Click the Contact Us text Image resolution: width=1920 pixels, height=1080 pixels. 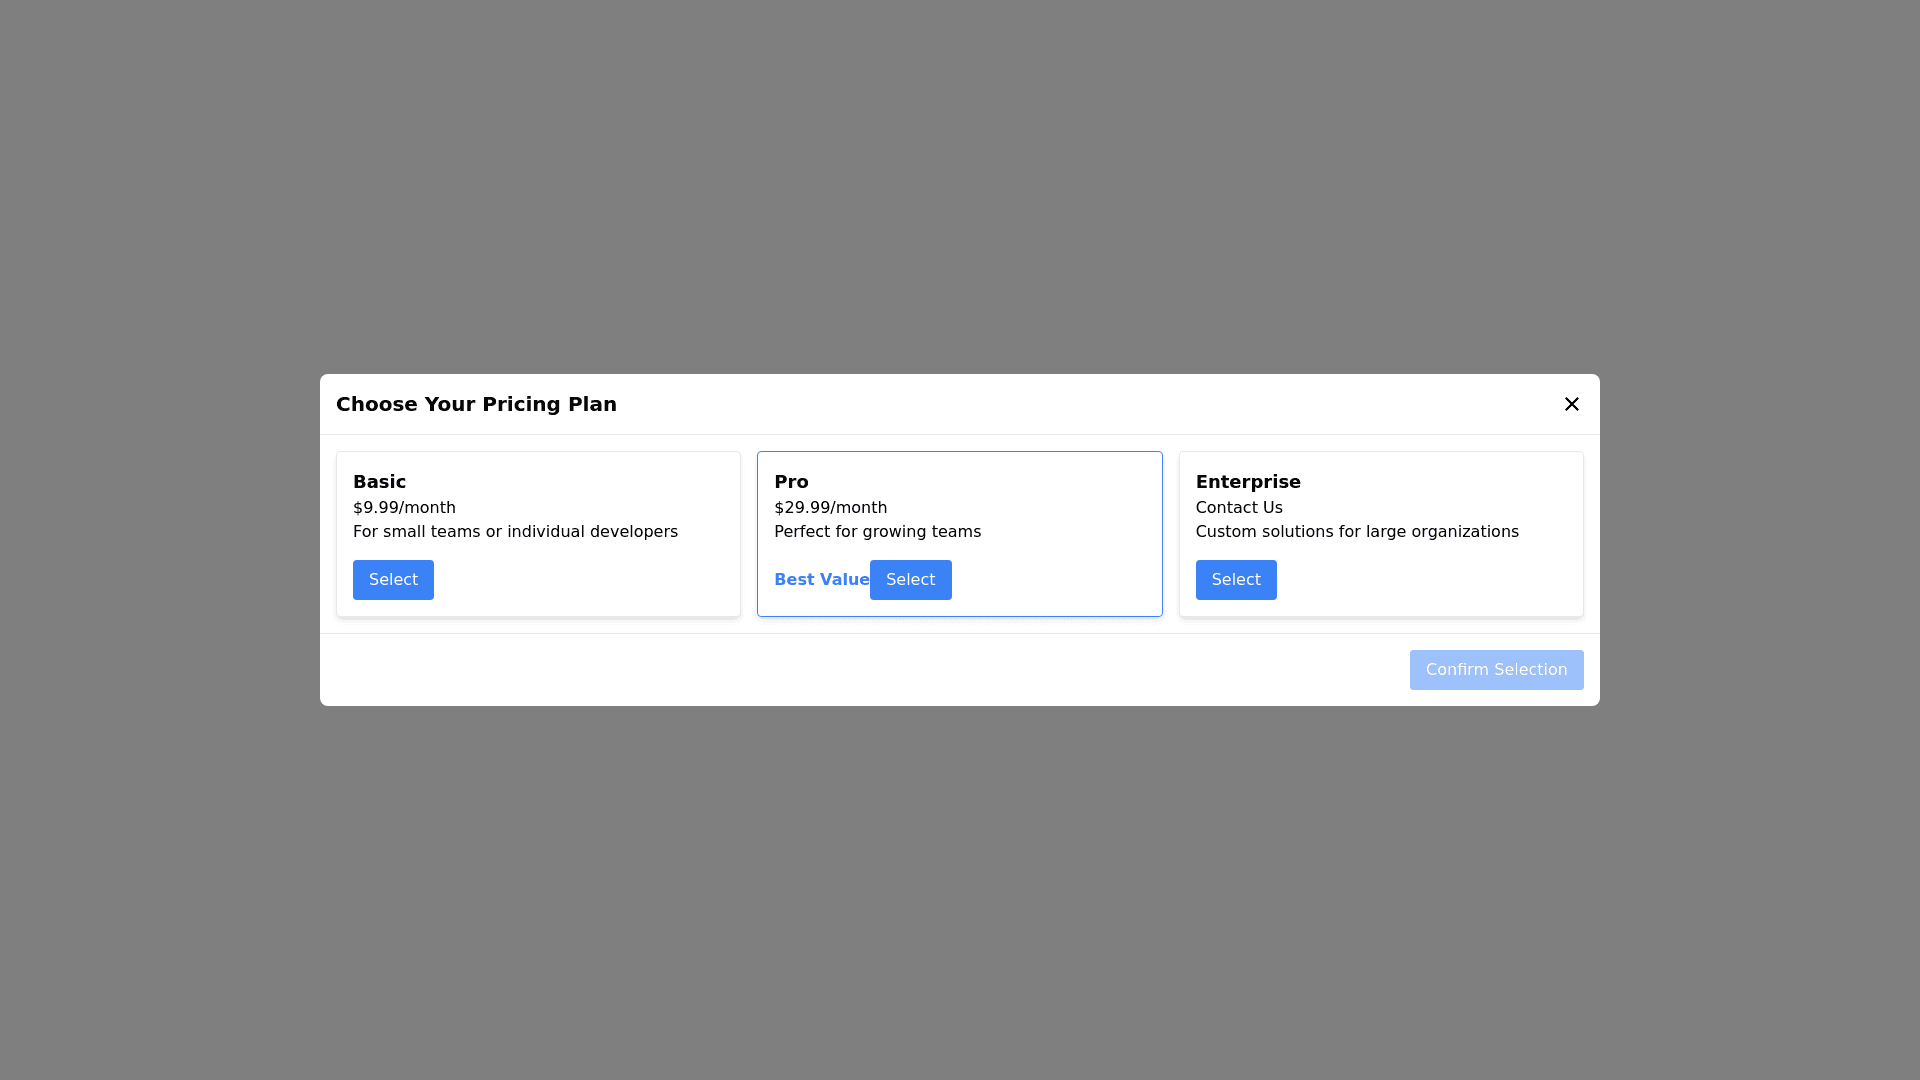point(1238,508)
